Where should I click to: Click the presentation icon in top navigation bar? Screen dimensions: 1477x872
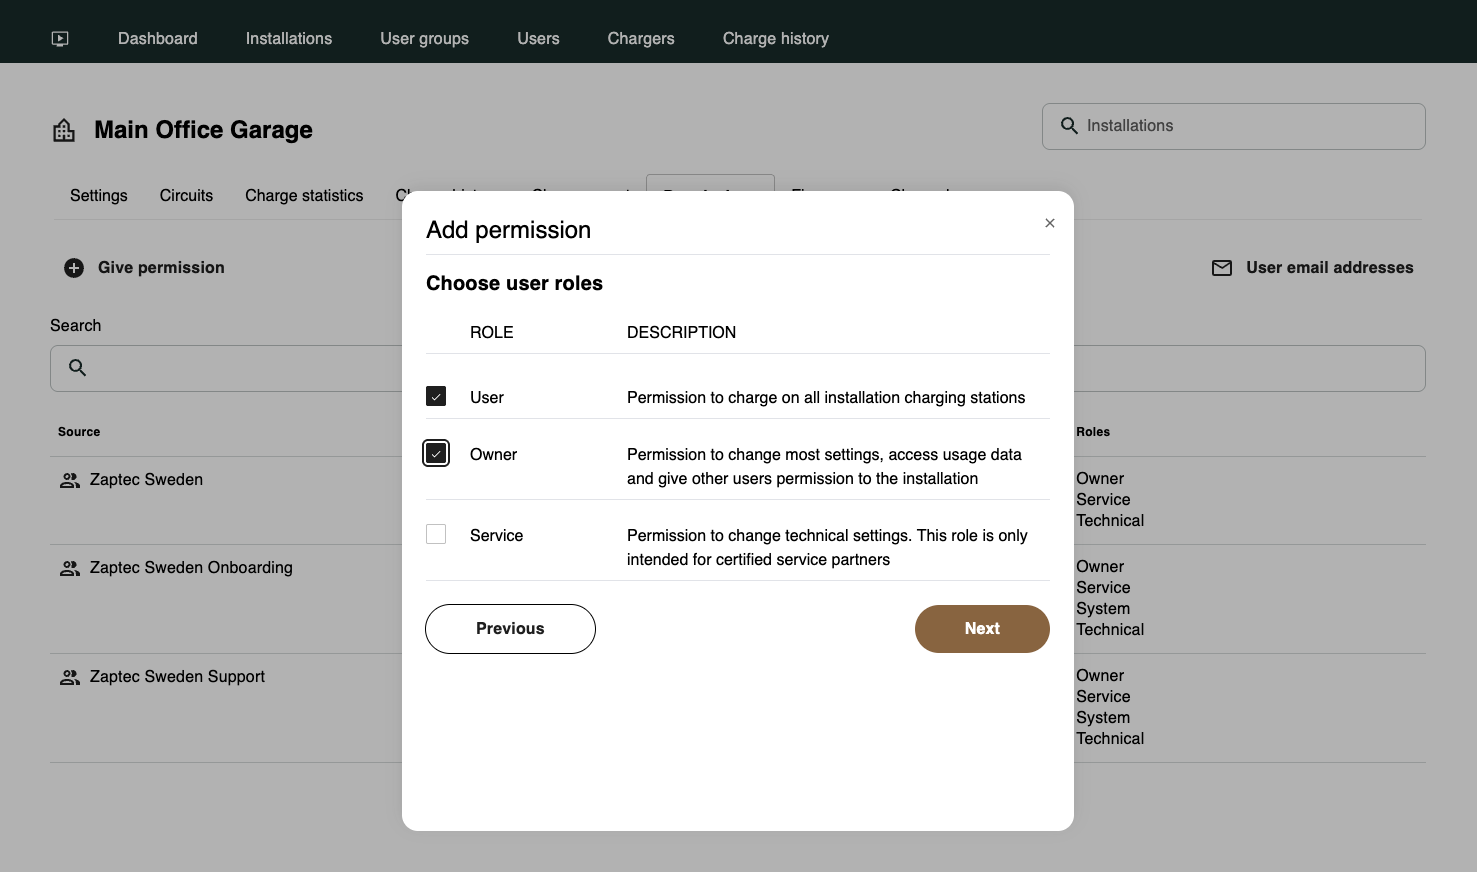(x=60, y=39)
